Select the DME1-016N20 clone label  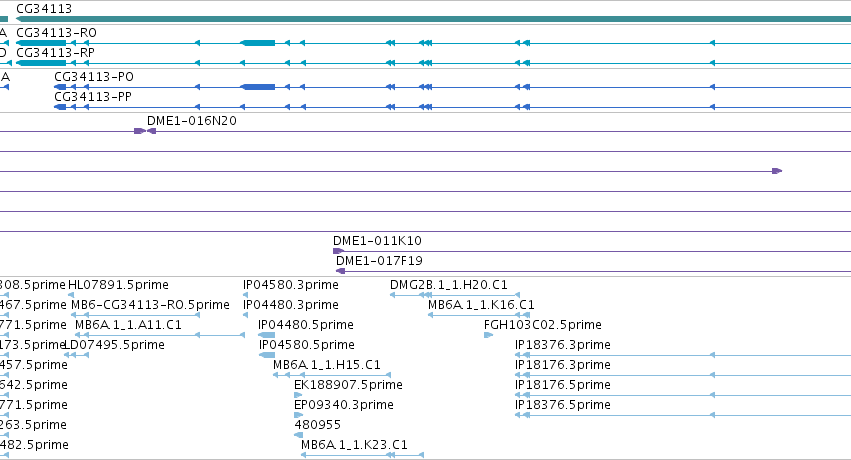click(x=192, y=120)
